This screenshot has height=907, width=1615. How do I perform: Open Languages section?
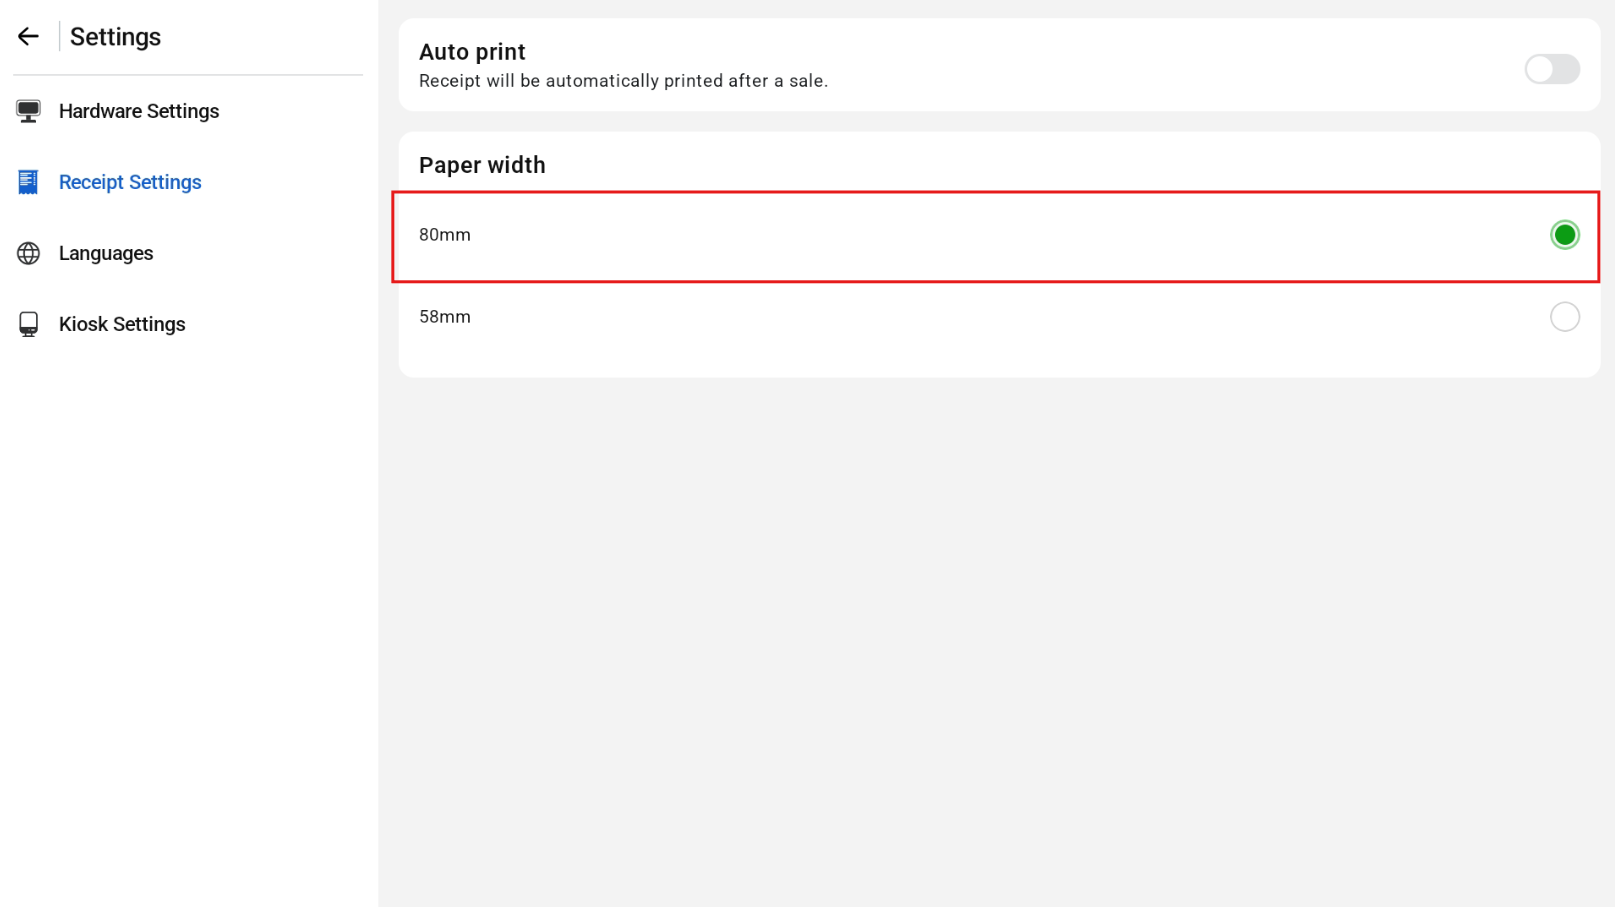click(x=106, y=253)
